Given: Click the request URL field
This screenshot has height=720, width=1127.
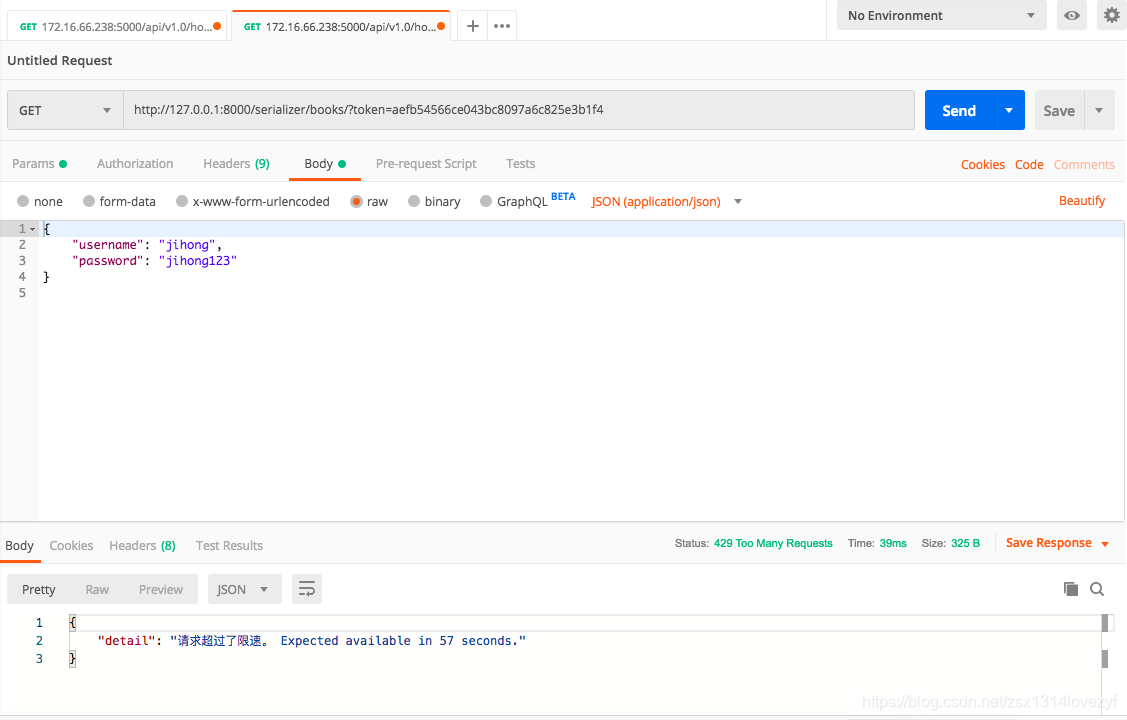Looking at the screenshot, I should 518,110.
